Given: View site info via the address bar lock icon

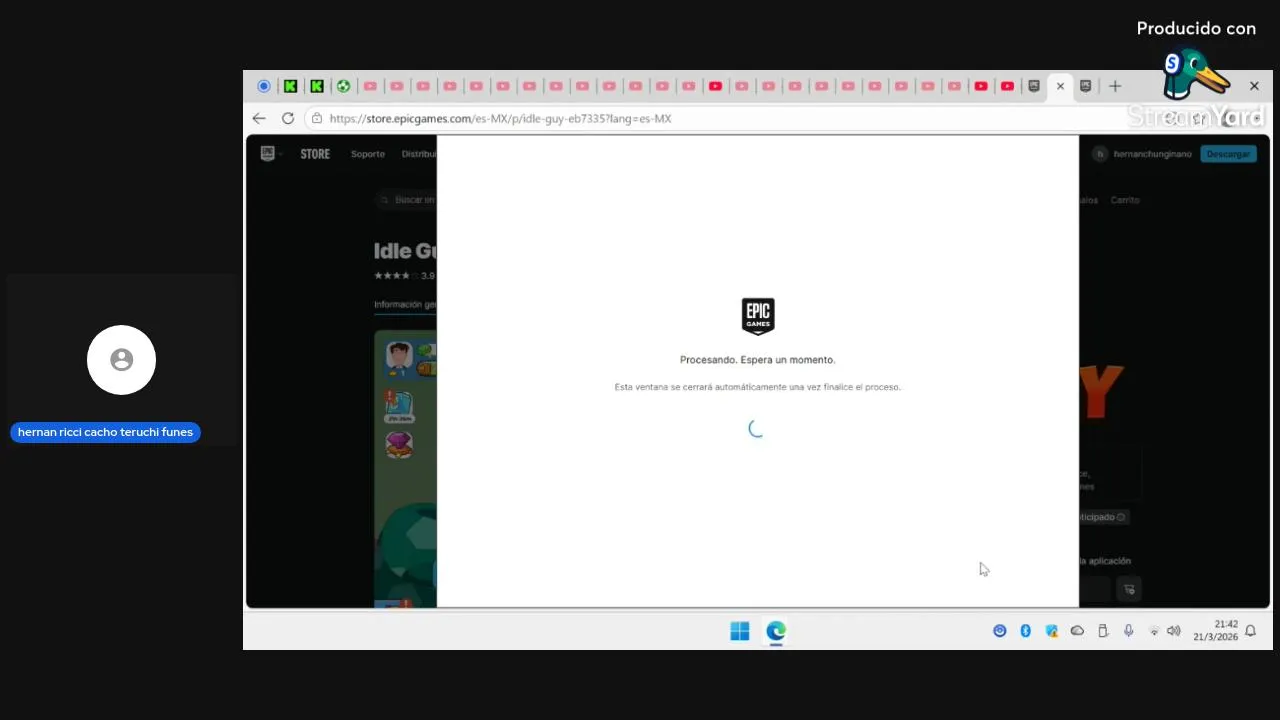Looking at the screenshot, I should click(x=317, y=118).
